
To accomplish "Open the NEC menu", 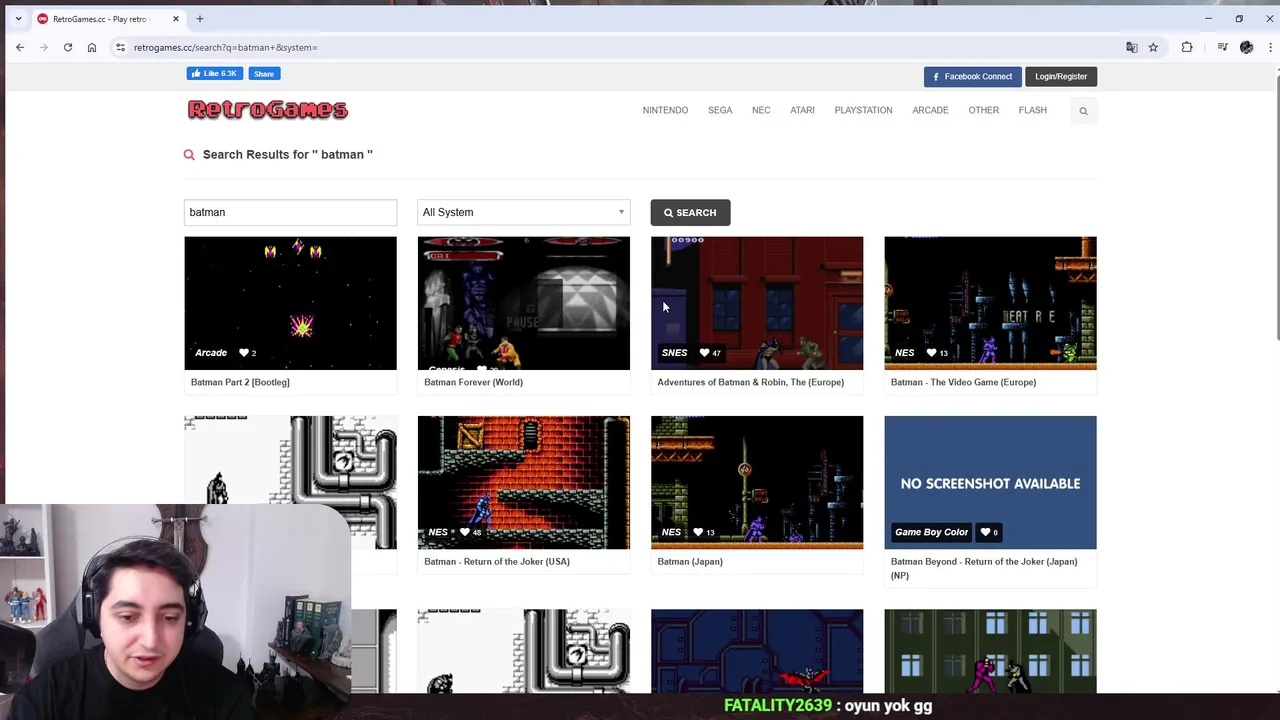I will click(x=761, y=110).
